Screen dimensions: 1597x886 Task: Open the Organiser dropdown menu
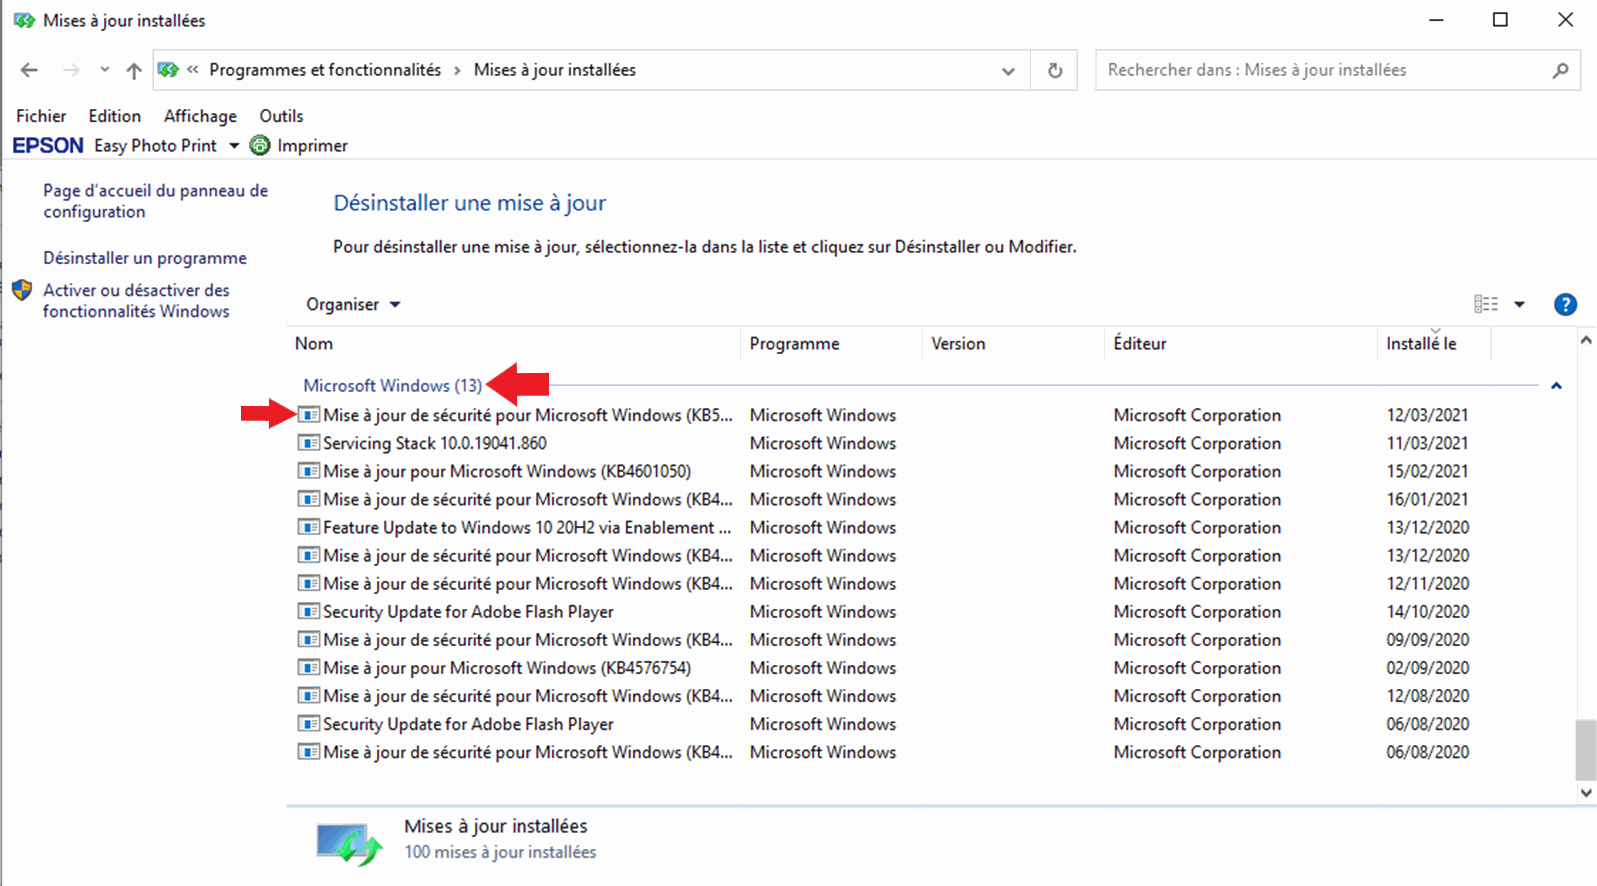coord(353,304)
